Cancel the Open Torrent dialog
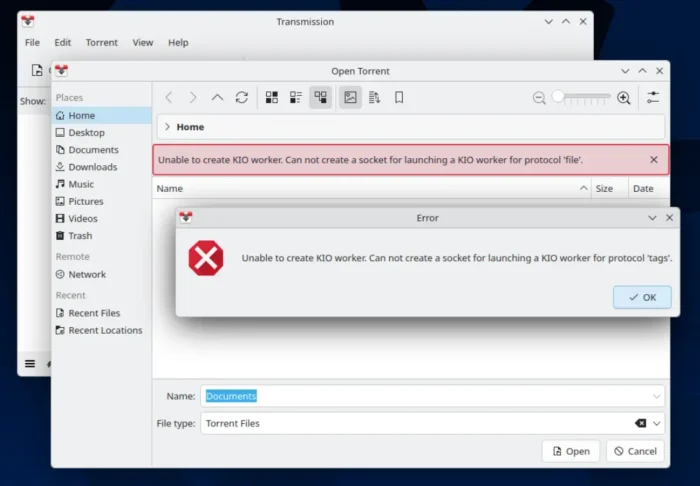 click(635, 451)
